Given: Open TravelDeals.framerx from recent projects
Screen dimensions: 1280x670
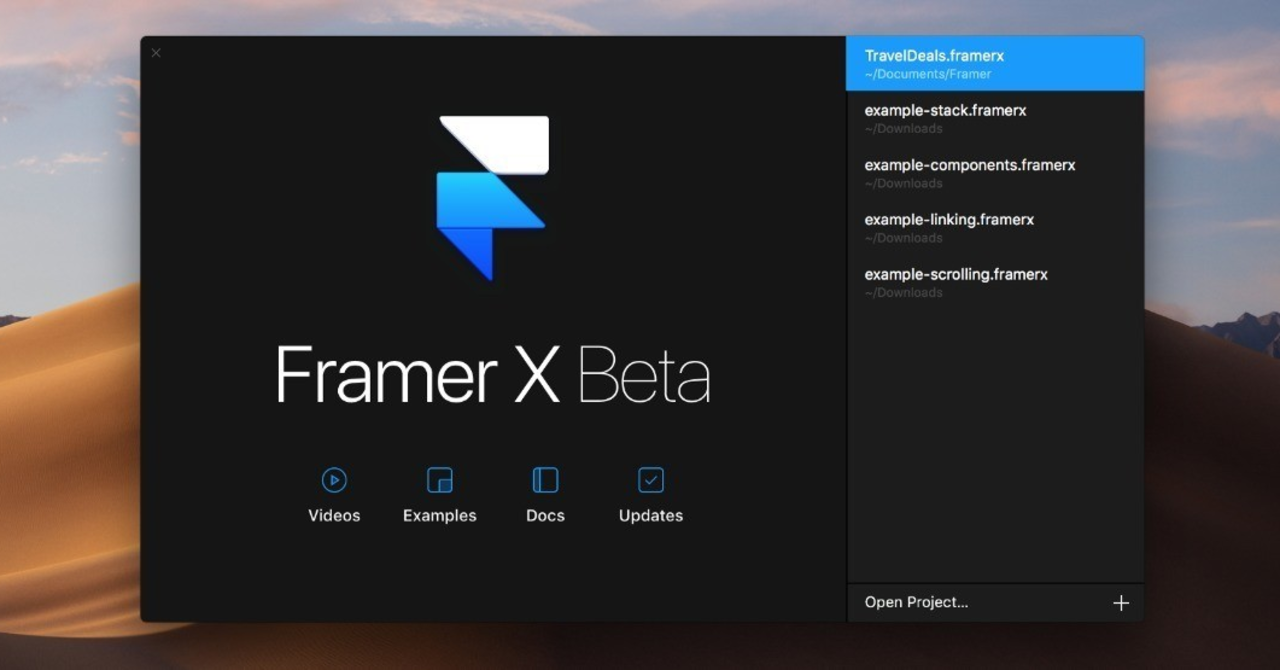Looking at the screenshot, I should (x=995, y=64).
